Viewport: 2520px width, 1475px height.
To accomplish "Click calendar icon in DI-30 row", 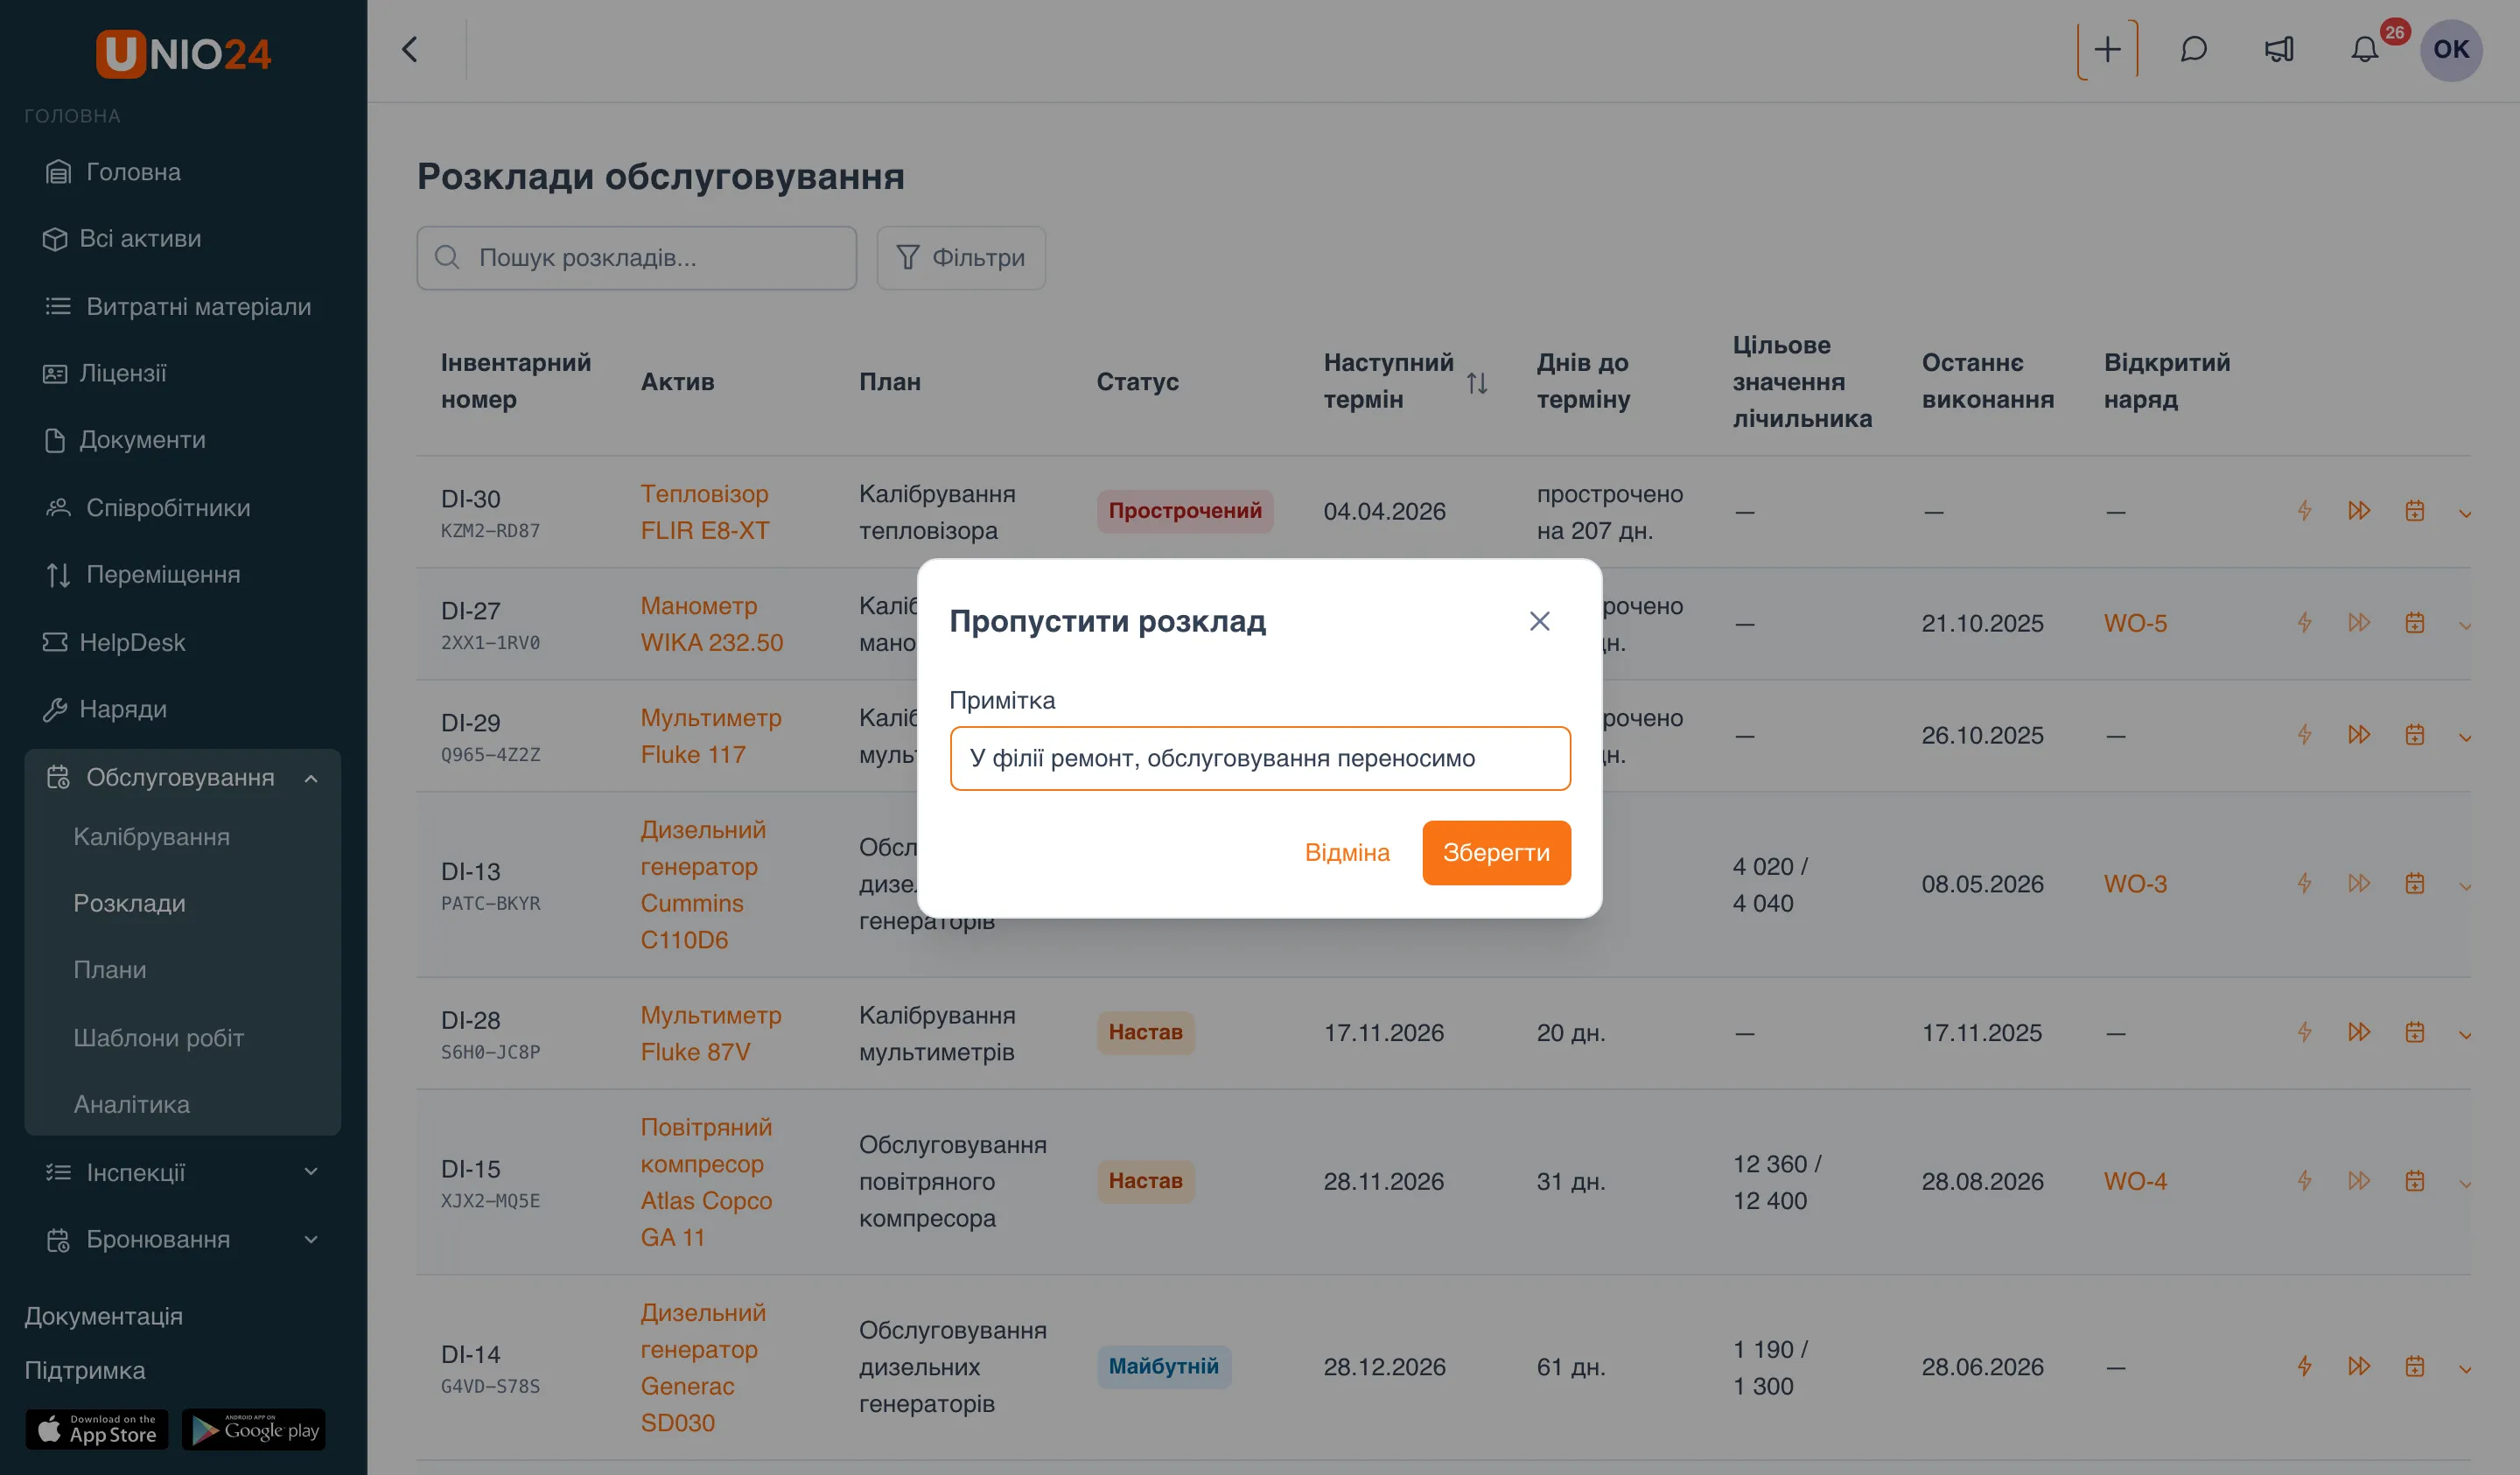I will 2414,511.
